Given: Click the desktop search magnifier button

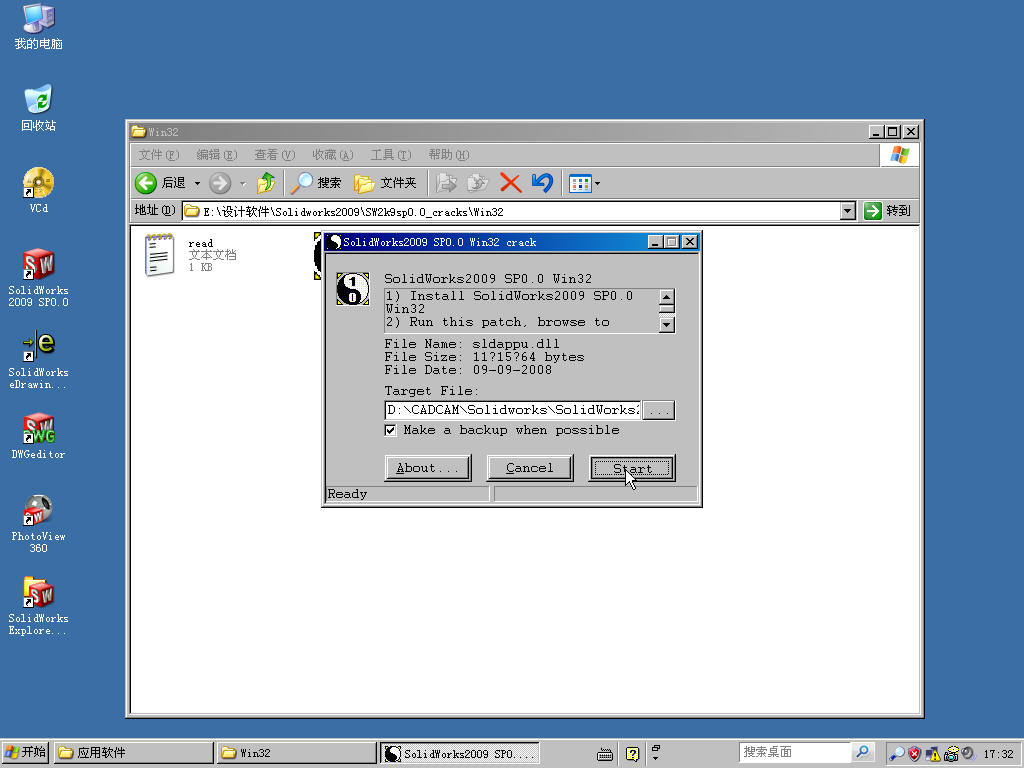Looking at the screenshot, I should (x=863, y=752).
